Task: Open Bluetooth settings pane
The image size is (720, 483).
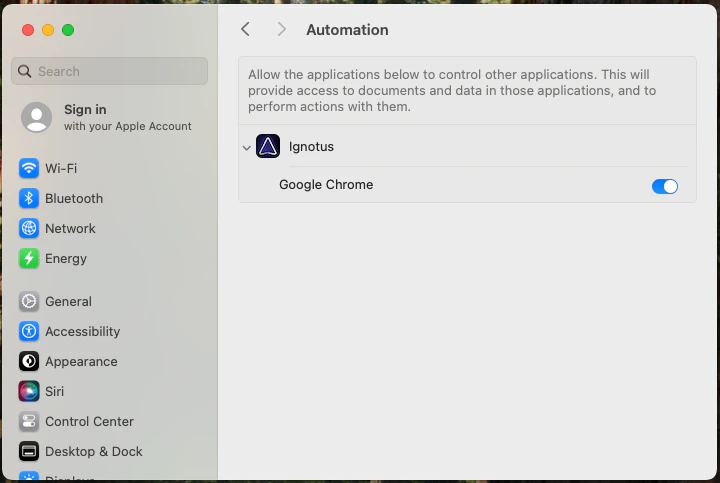Action: (x=109, y=198)
